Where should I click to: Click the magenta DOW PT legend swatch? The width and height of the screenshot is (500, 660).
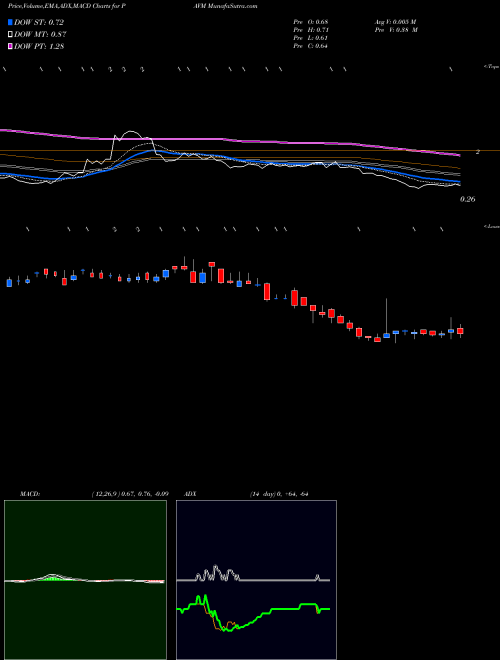click(11, 46)
